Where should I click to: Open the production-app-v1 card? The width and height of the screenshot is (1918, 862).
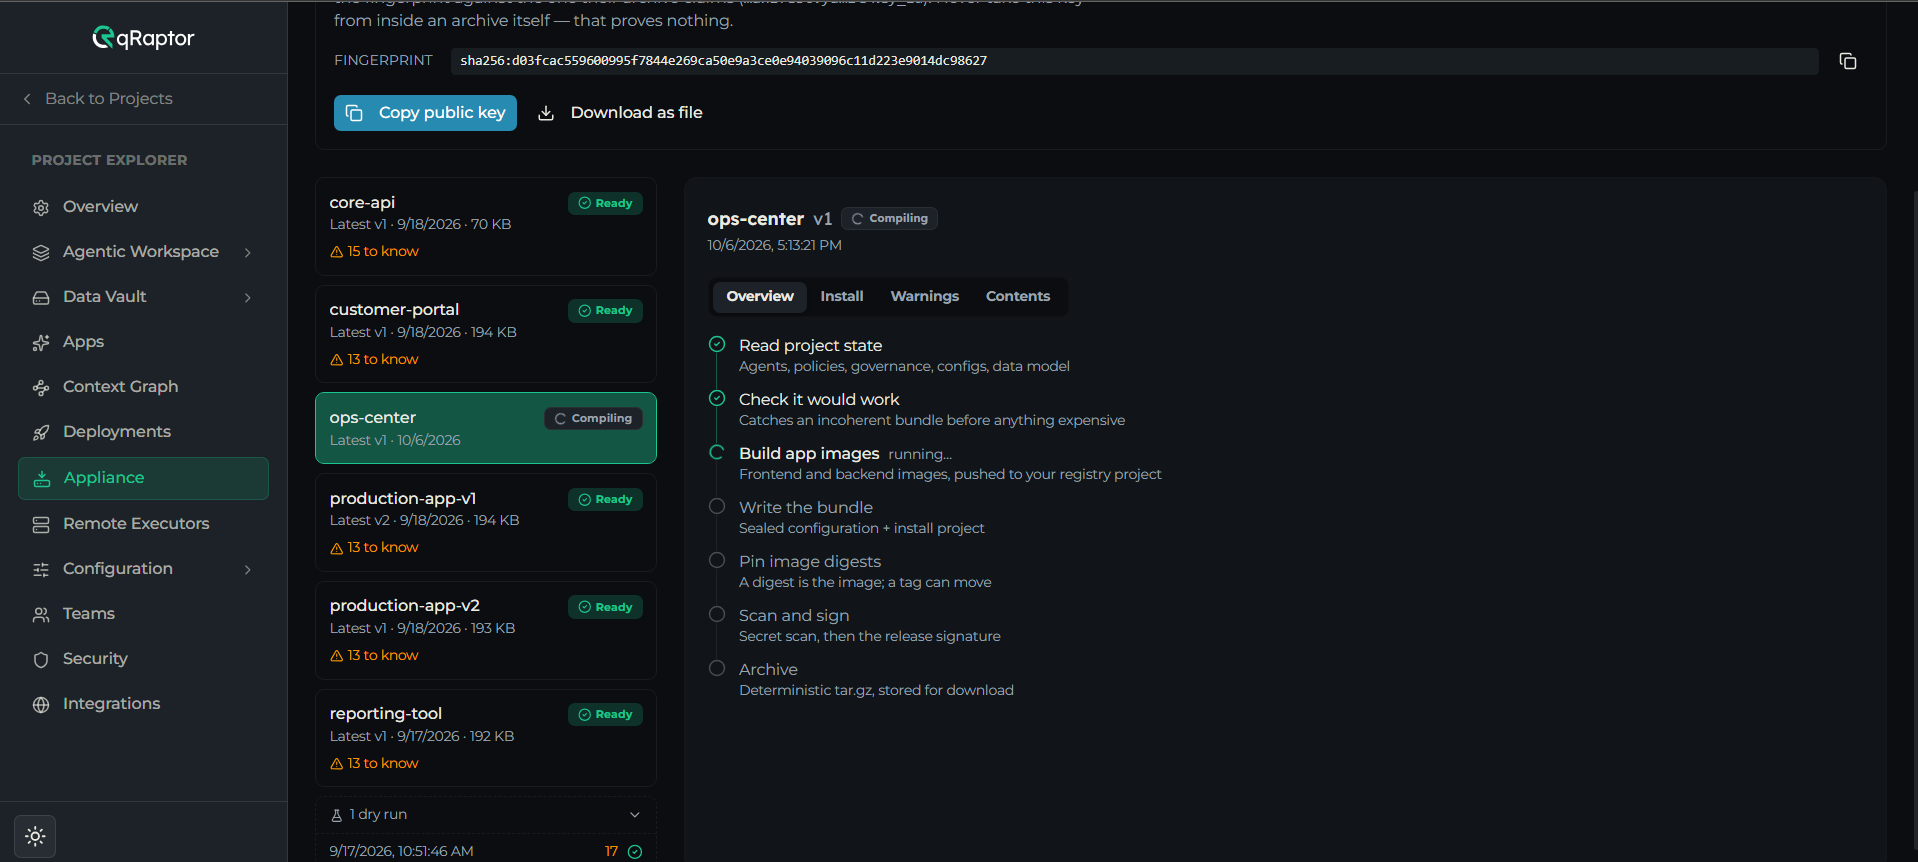click(x=486, y=522)
